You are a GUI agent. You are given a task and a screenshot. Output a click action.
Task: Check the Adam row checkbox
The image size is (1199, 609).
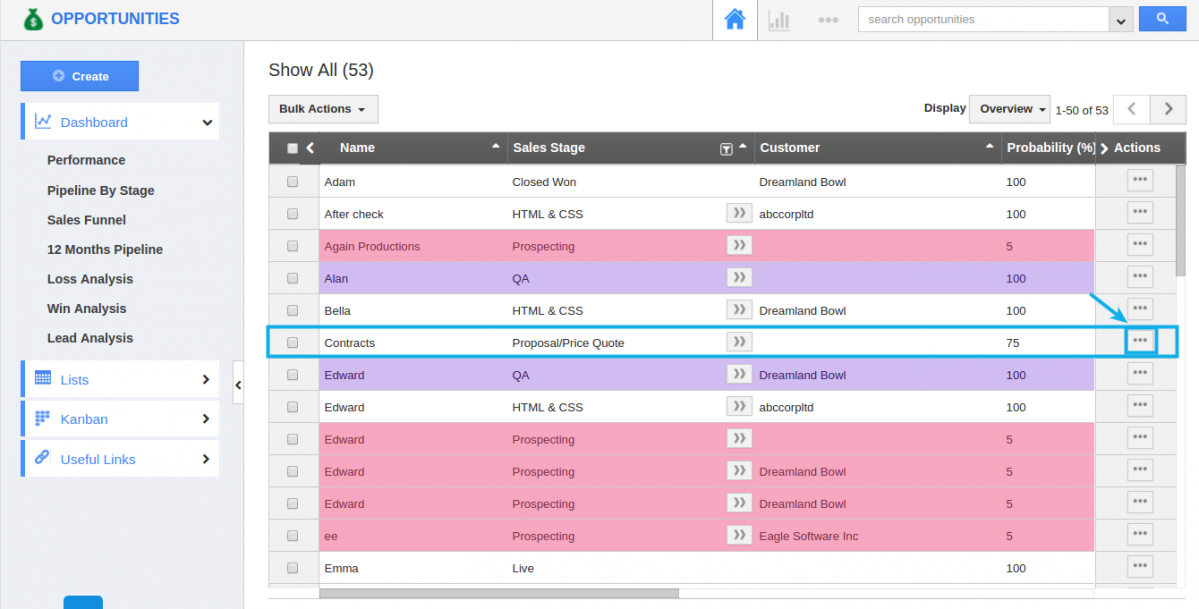tap(293, 182)
